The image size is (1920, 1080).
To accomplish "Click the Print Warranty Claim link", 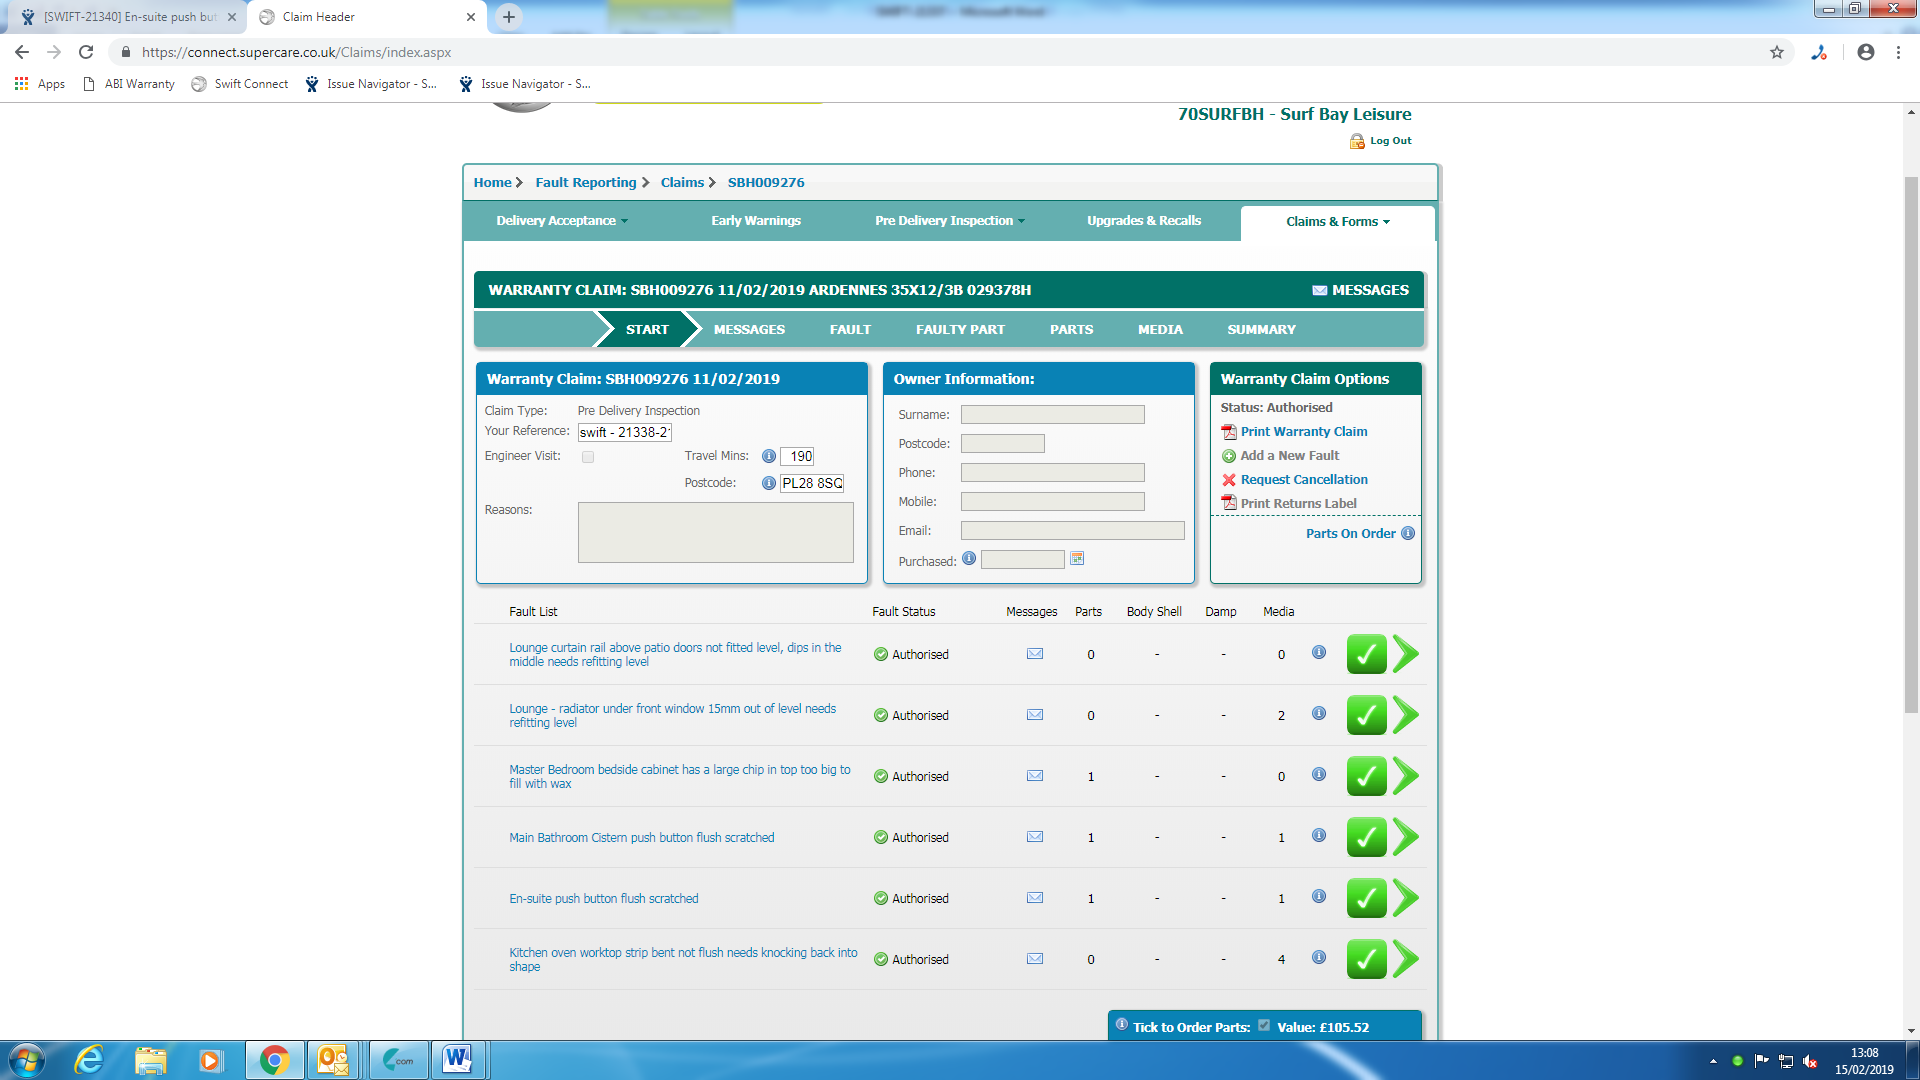I will 1303,432.
